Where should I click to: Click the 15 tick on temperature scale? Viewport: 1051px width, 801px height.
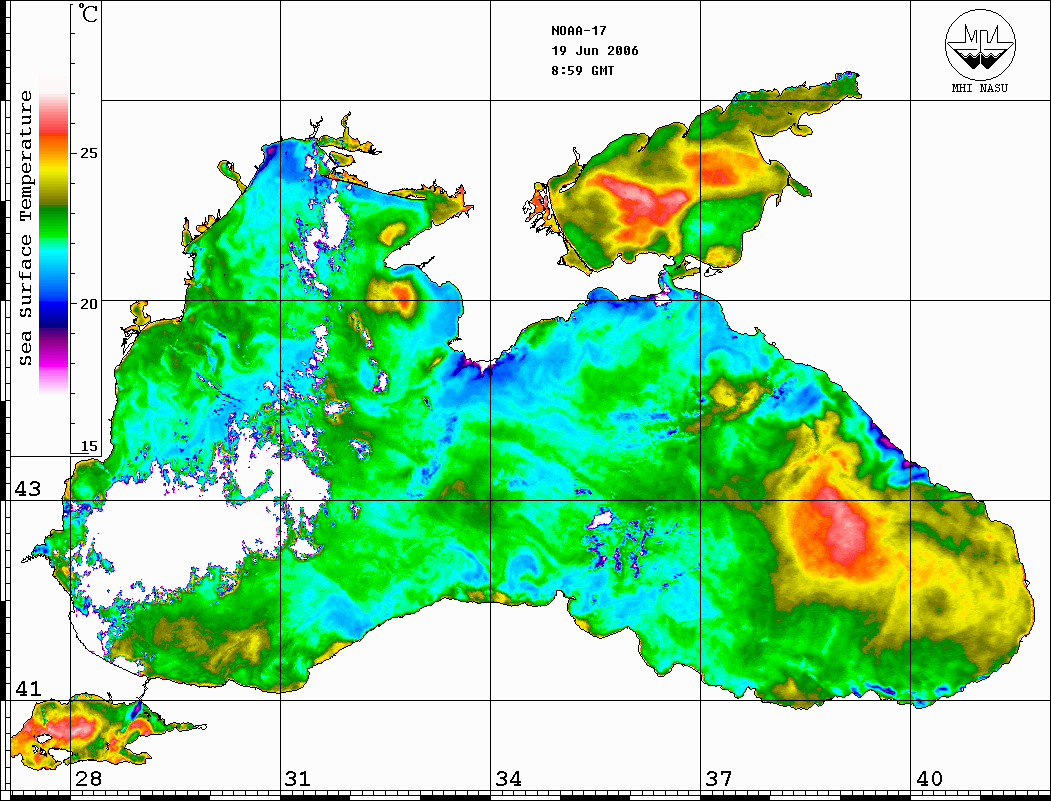88,446
